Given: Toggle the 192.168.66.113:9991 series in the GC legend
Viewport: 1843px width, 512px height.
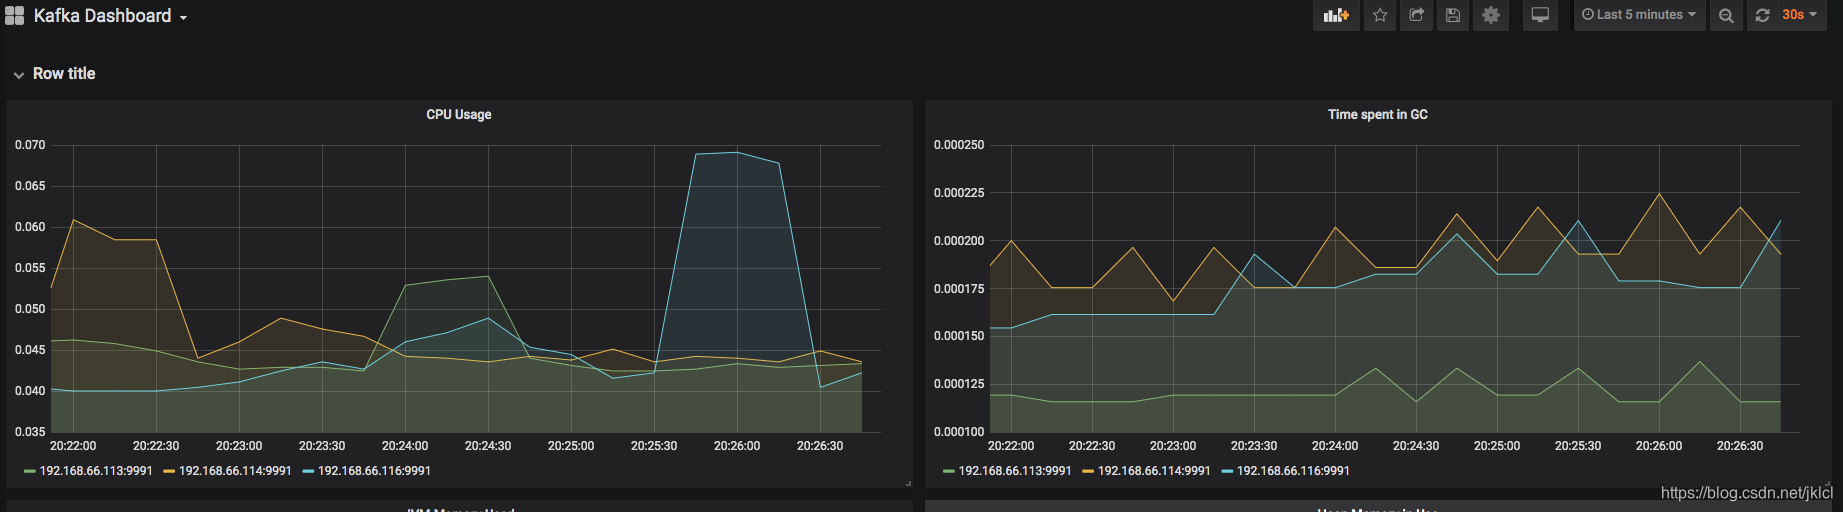Looking at the screenshot, I should (x=1015, y=471).
